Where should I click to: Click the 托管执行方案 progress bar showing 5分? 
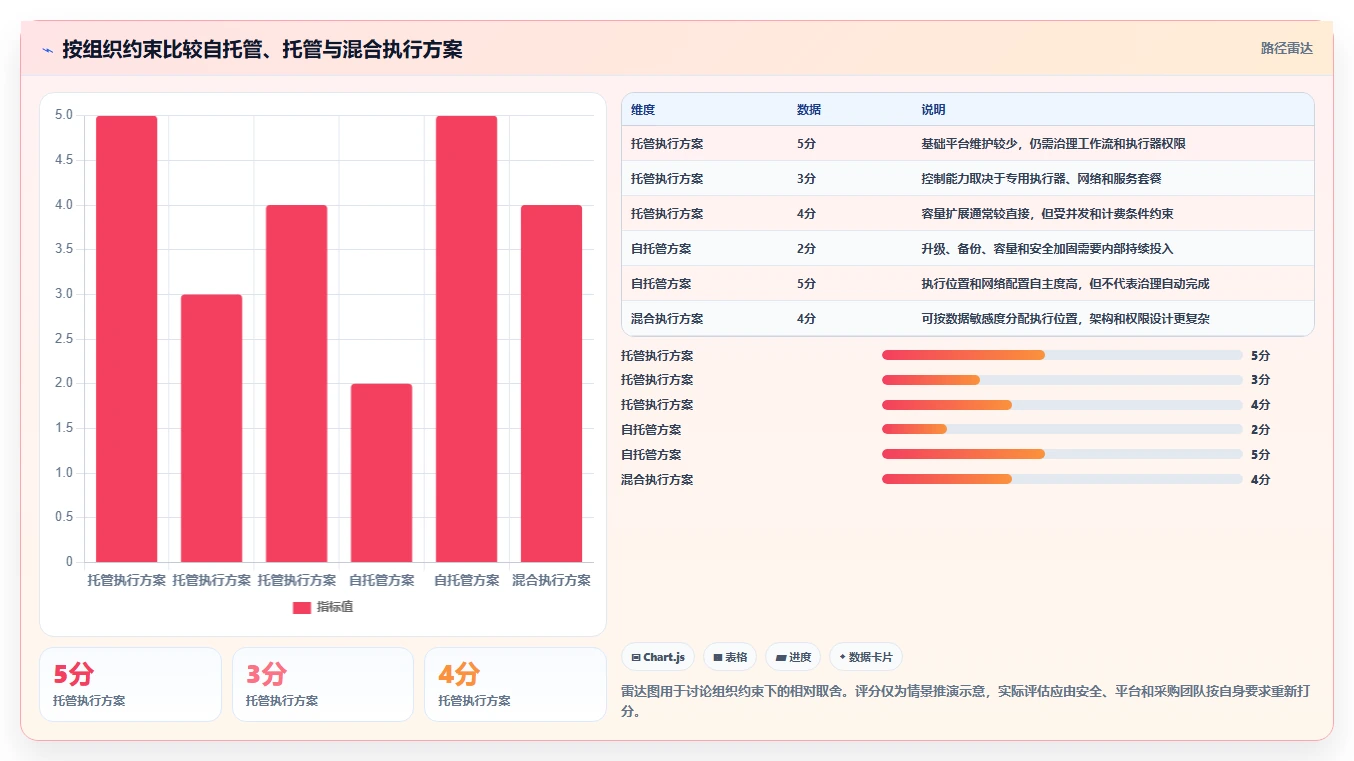1062,355
